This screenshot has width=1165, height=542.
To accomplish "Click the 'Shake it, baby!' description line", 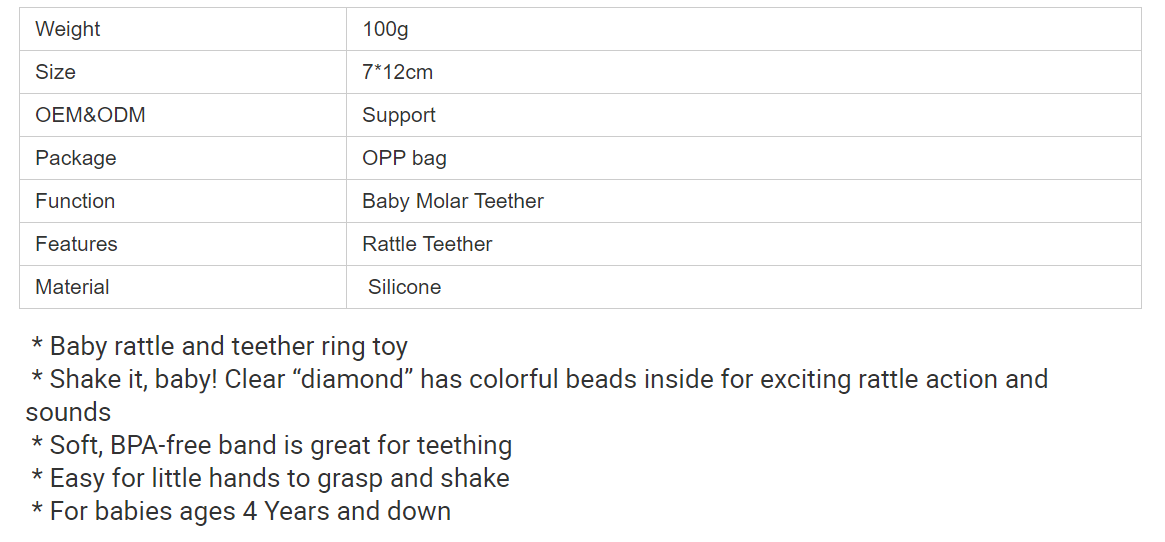I will [x=539, y=379].
